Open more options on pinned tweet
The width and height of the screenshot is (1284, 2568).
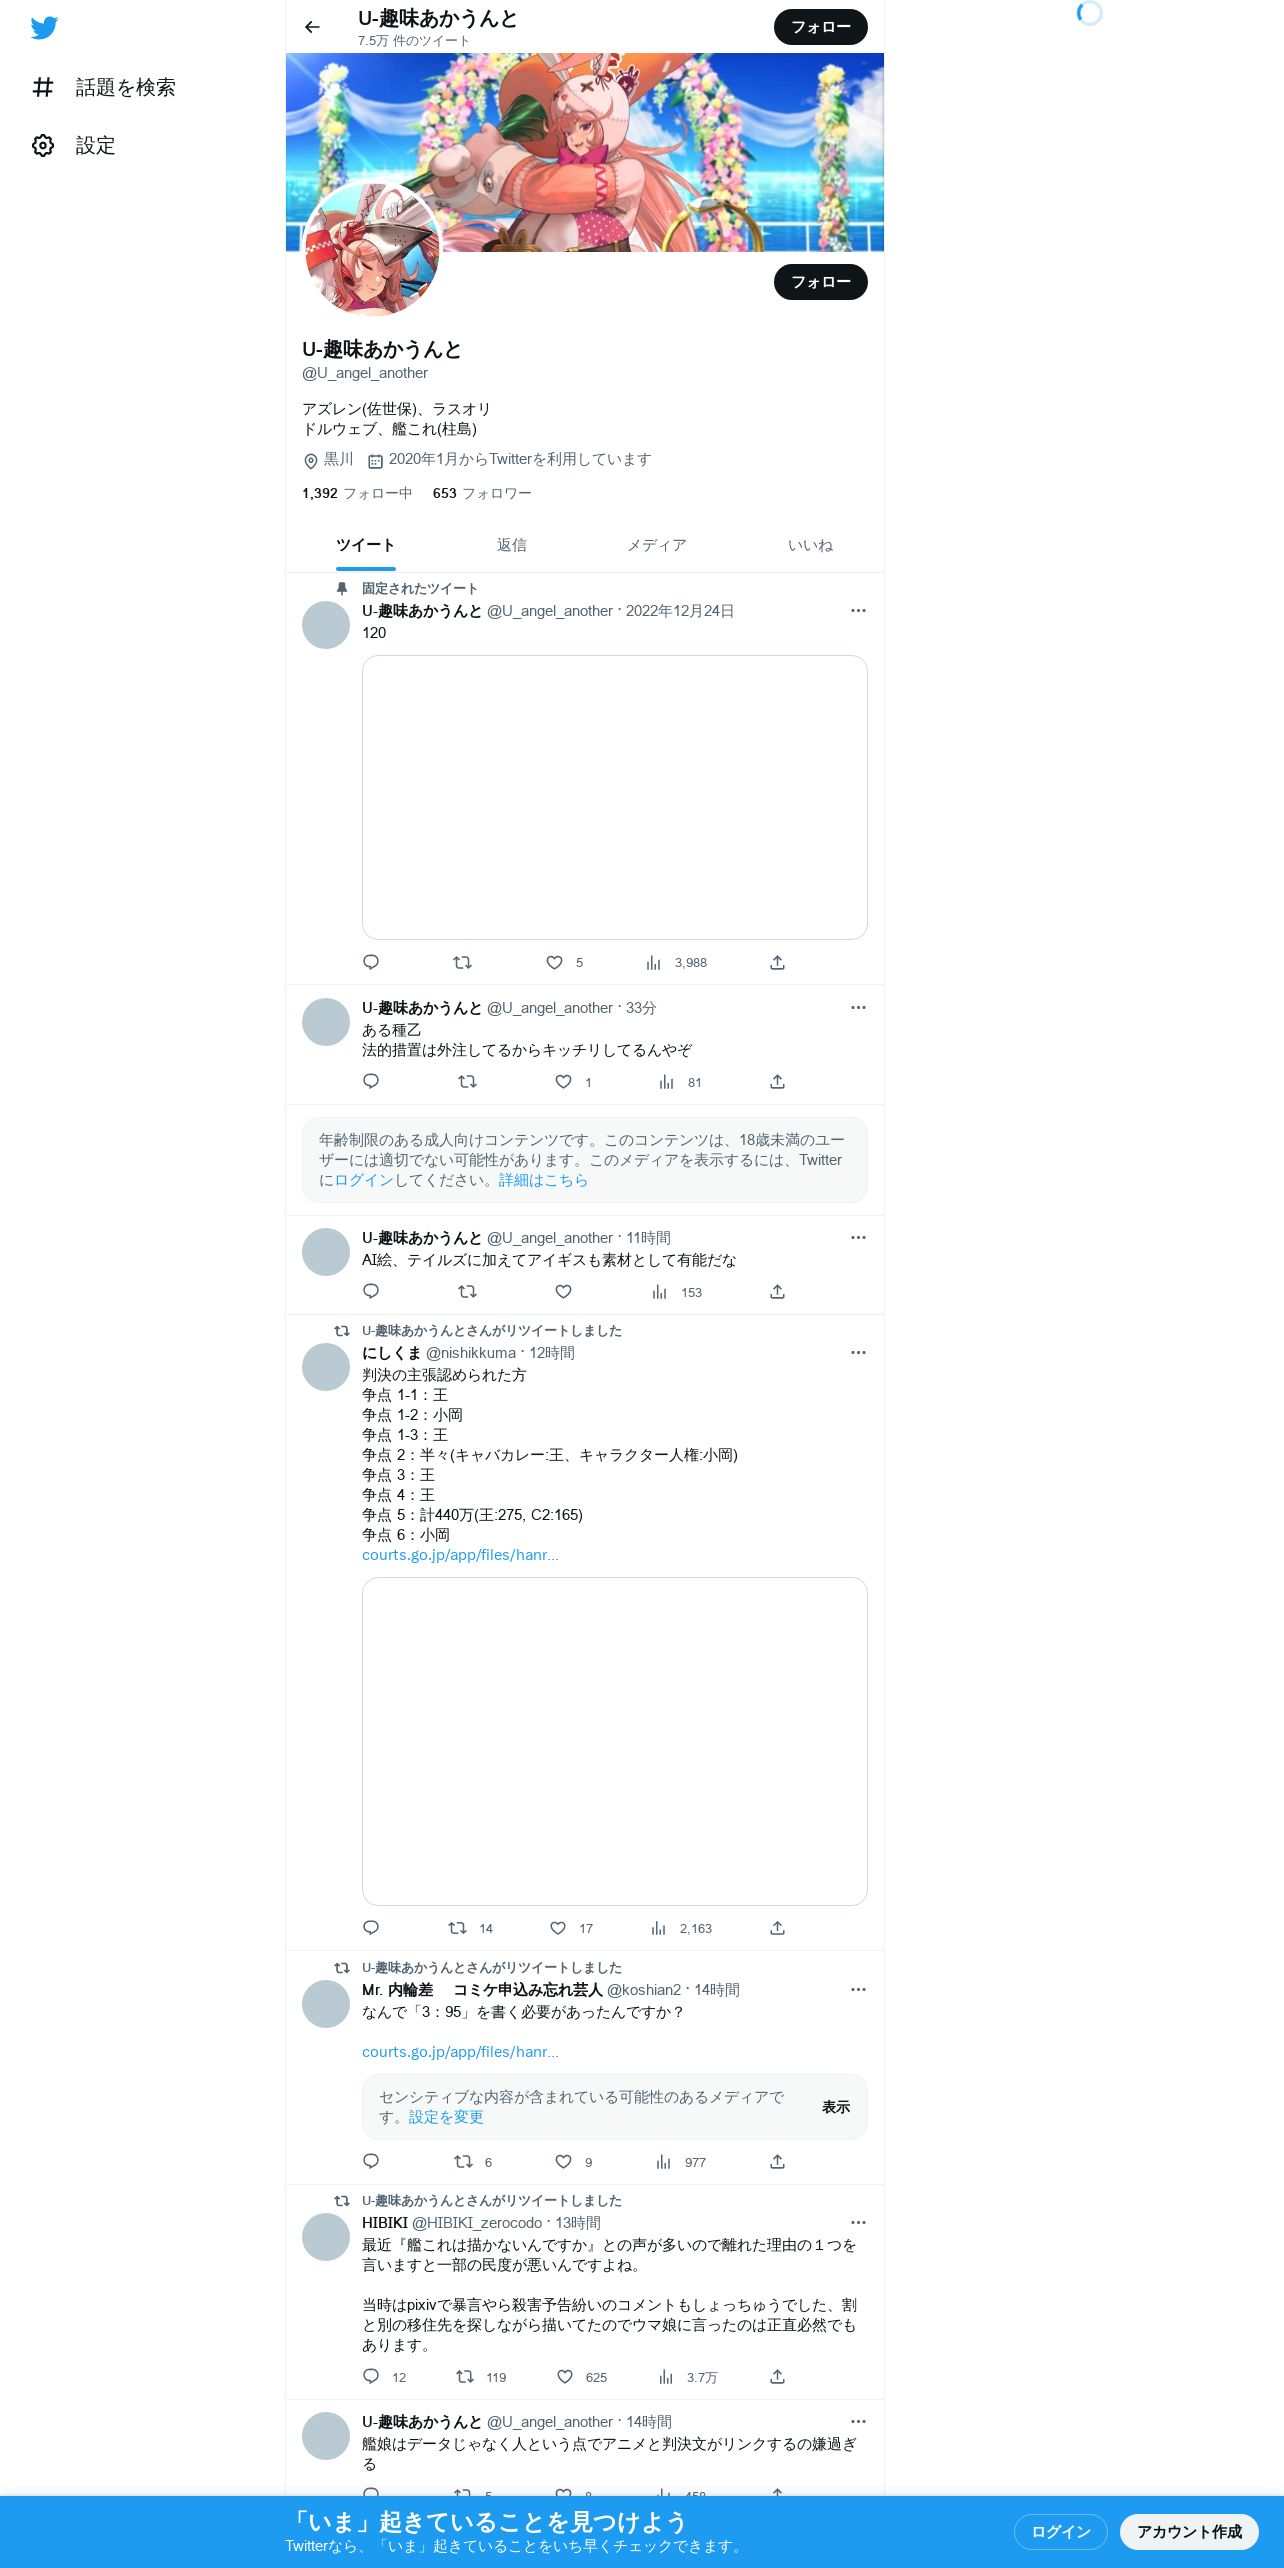coord(858,611)
